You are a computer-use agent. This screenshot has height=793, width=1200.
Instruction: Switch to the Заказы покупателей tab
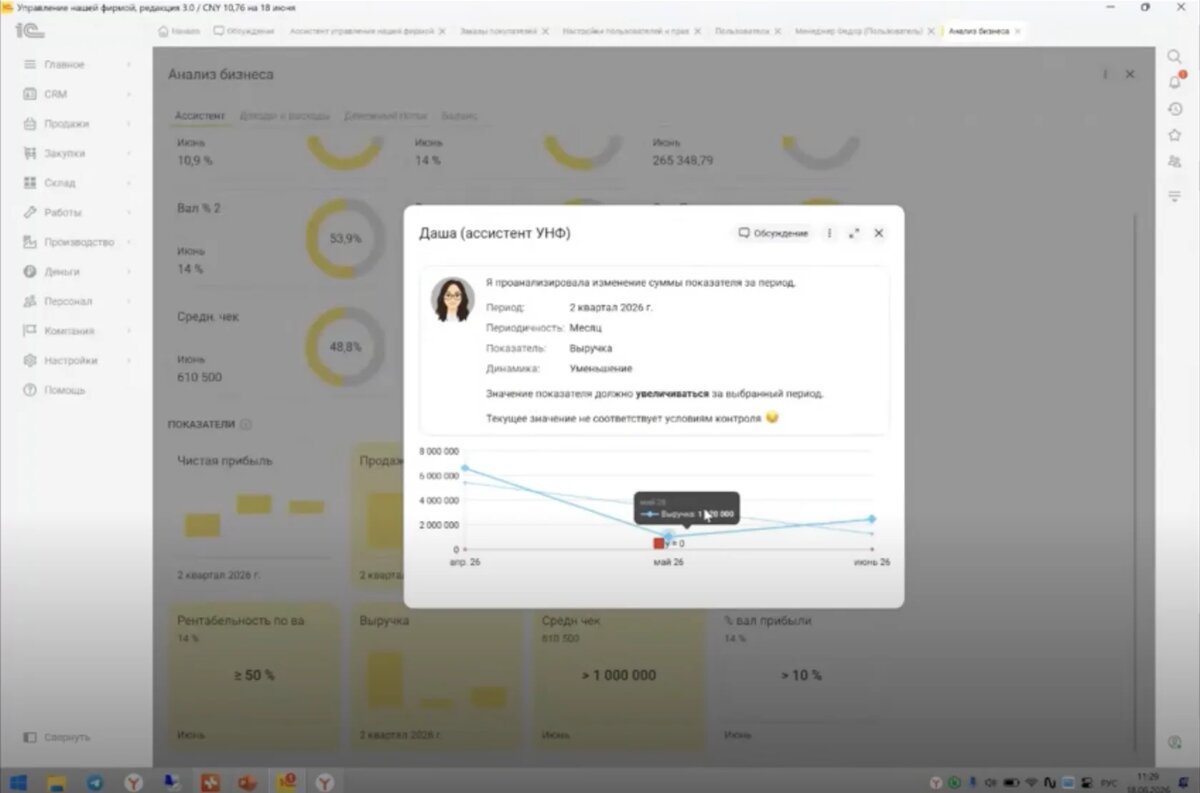point(498,31)
